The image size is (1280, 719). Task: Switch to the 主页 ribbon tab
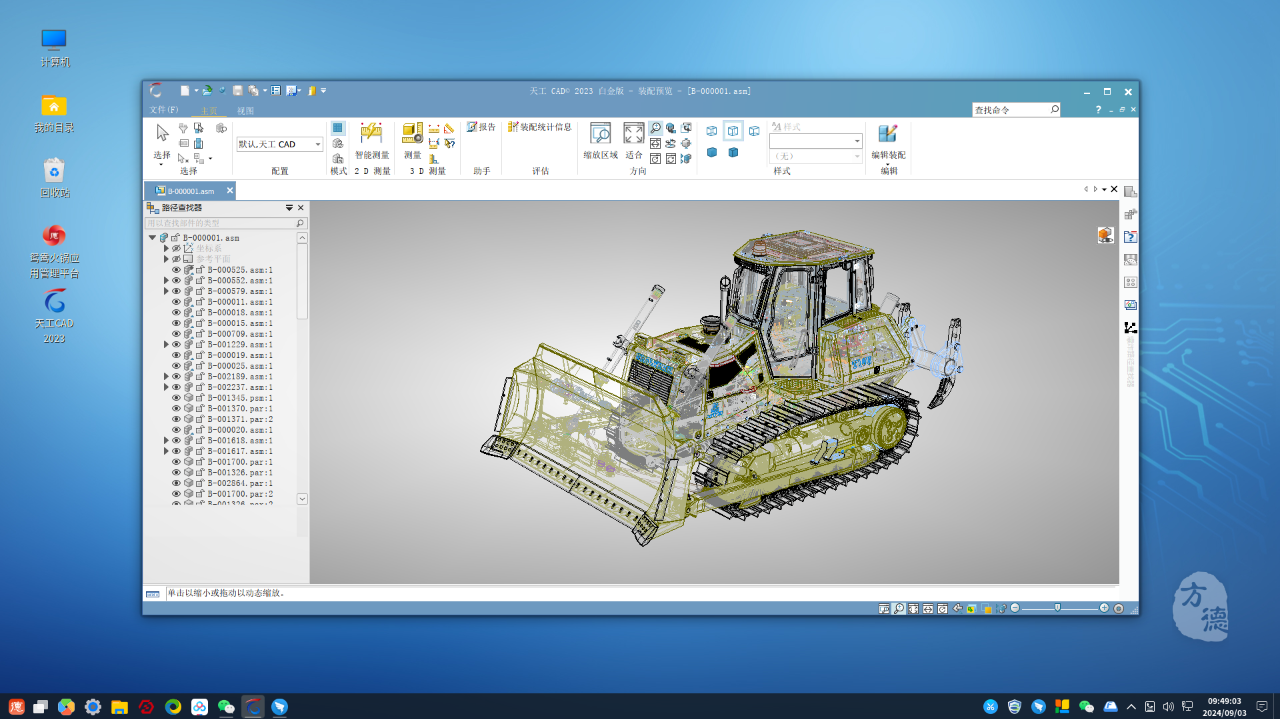[209, 111]
